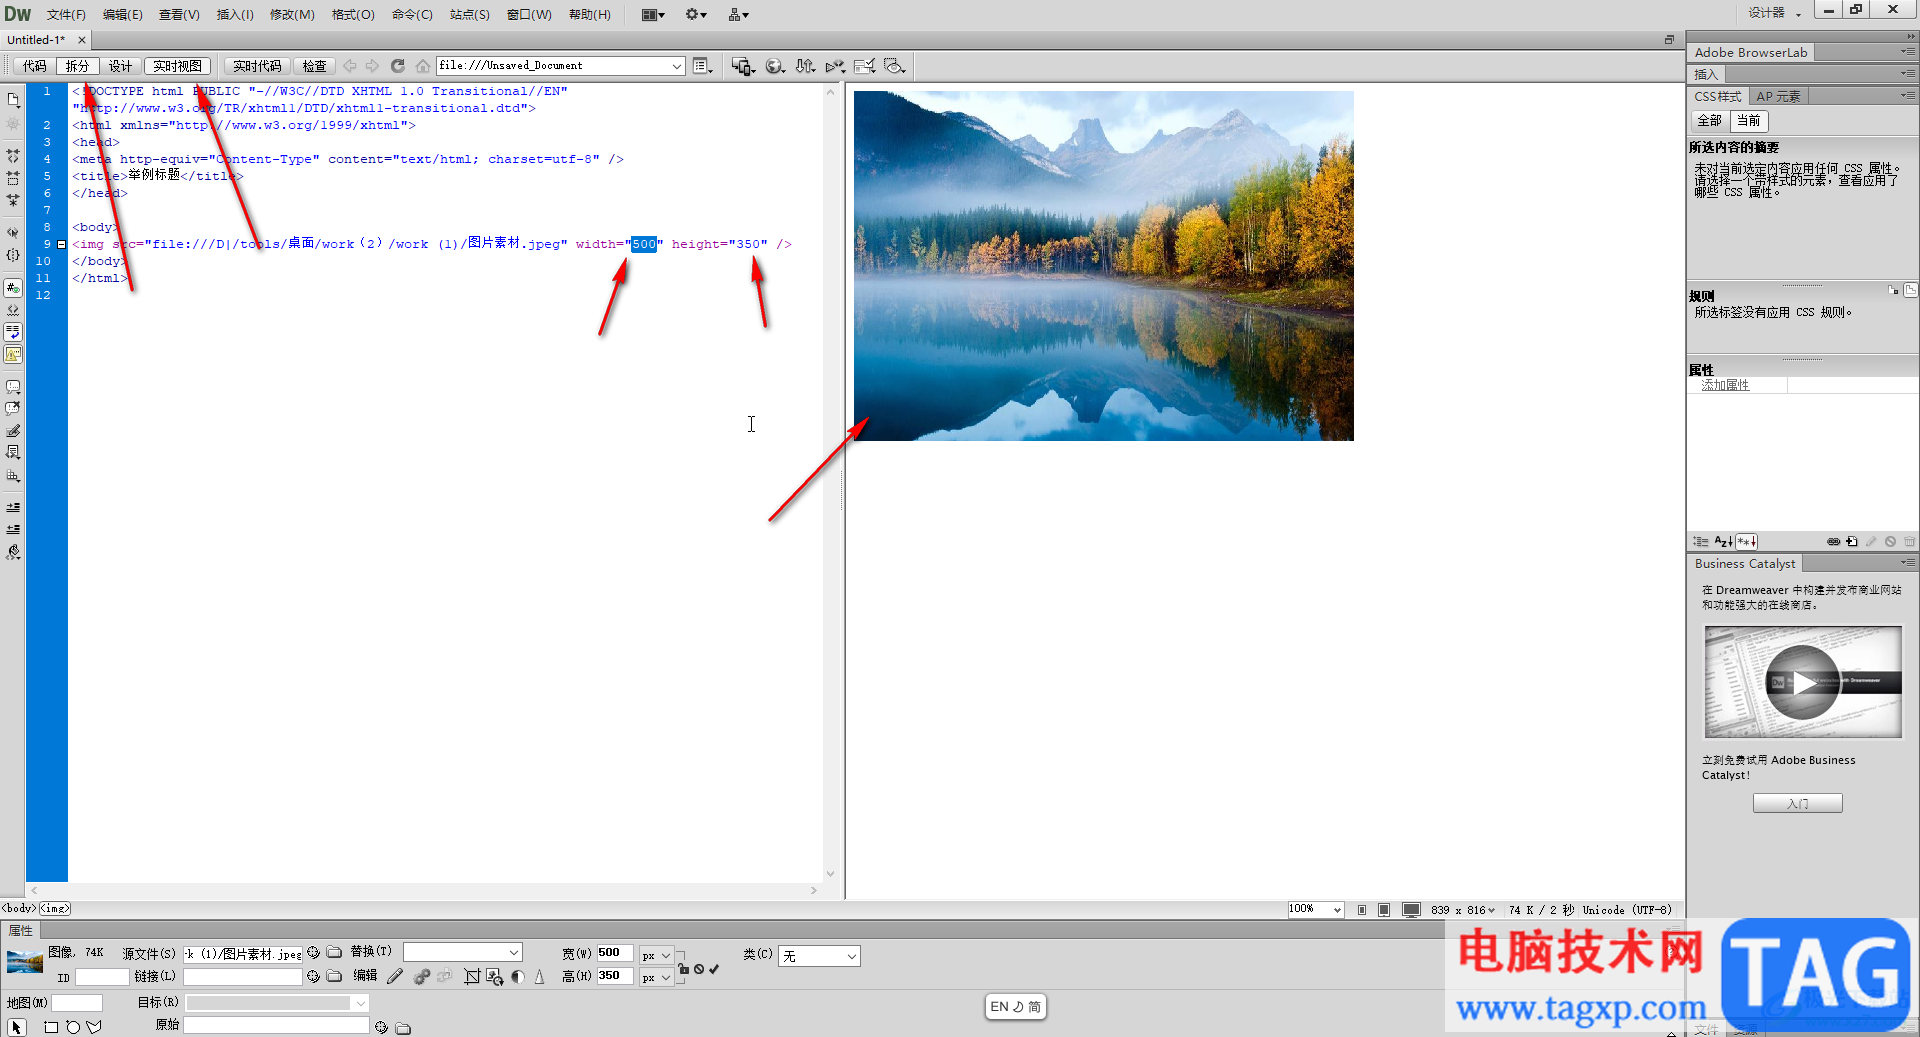Open image editing settings gears icon
1920x1037 pixels.
pyautogui.click(x=422, y=977)
